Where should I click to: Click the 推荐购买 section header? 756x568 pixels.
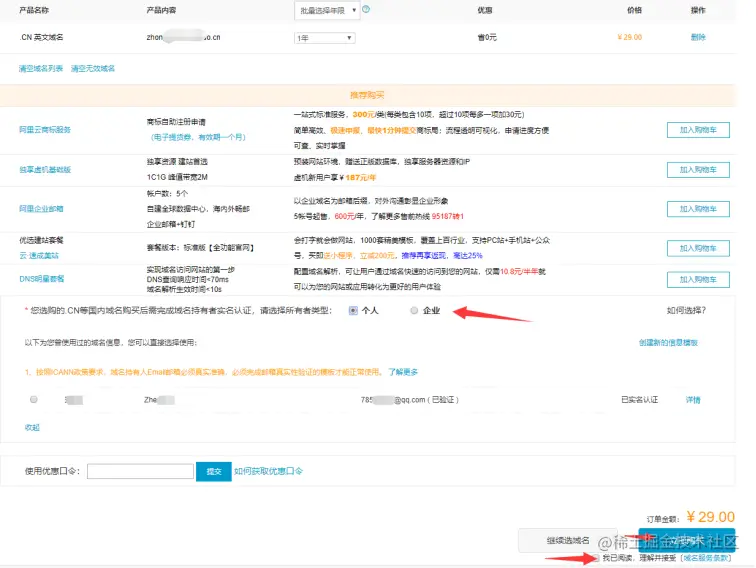point(367,95)
